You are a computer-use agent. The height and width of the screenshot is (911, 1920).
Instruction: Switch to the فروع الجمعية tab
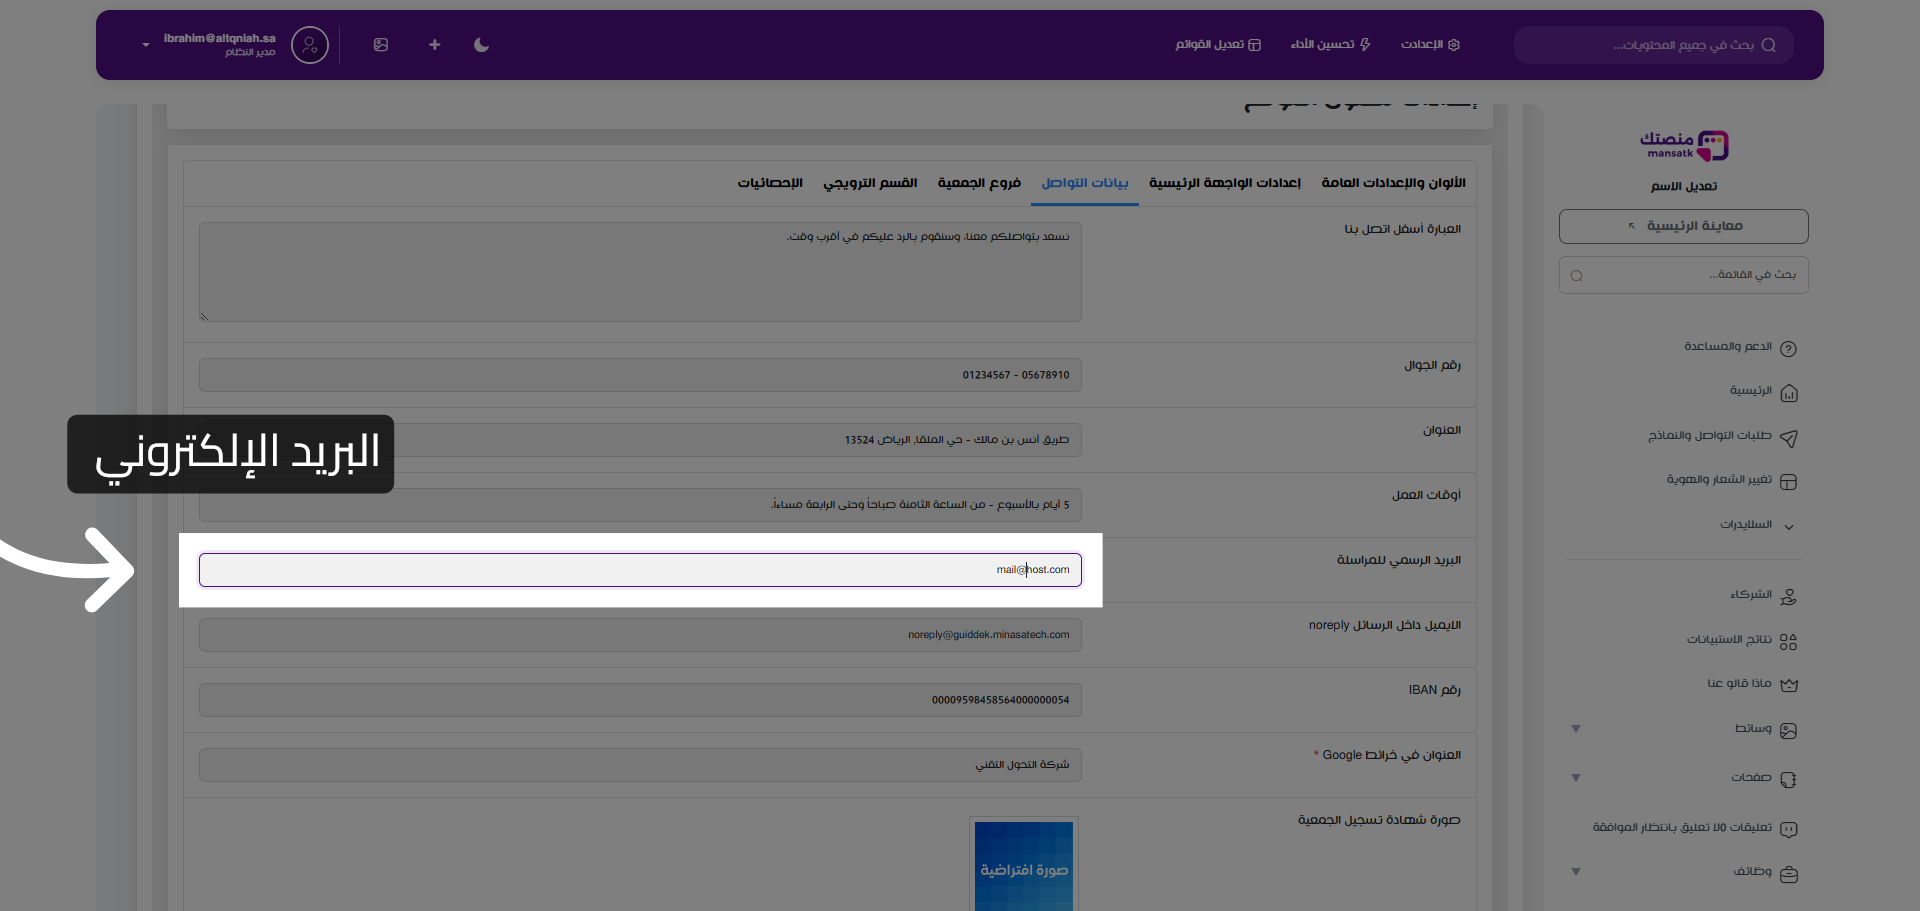[979, 183]
